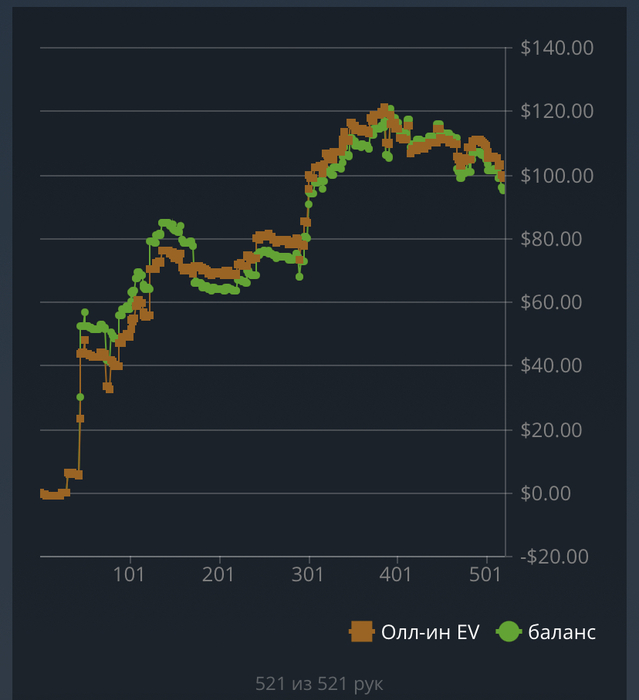Click the -$20.00 axis label

click(555, 557)
